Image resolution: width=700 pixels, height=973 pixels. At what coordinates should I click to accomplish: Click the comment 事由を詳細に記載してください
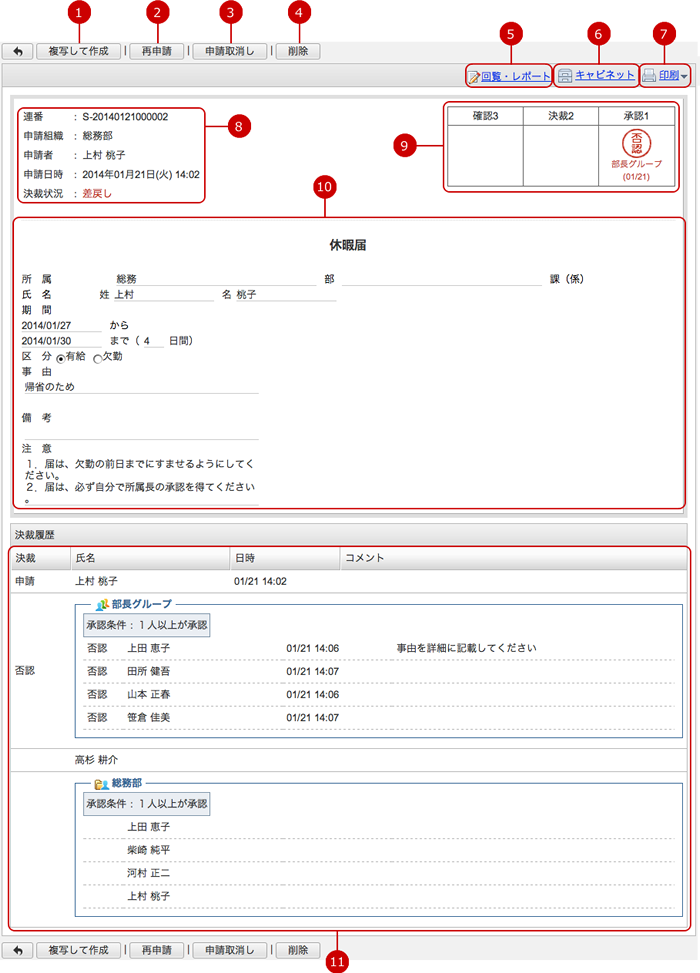(467, 648)
